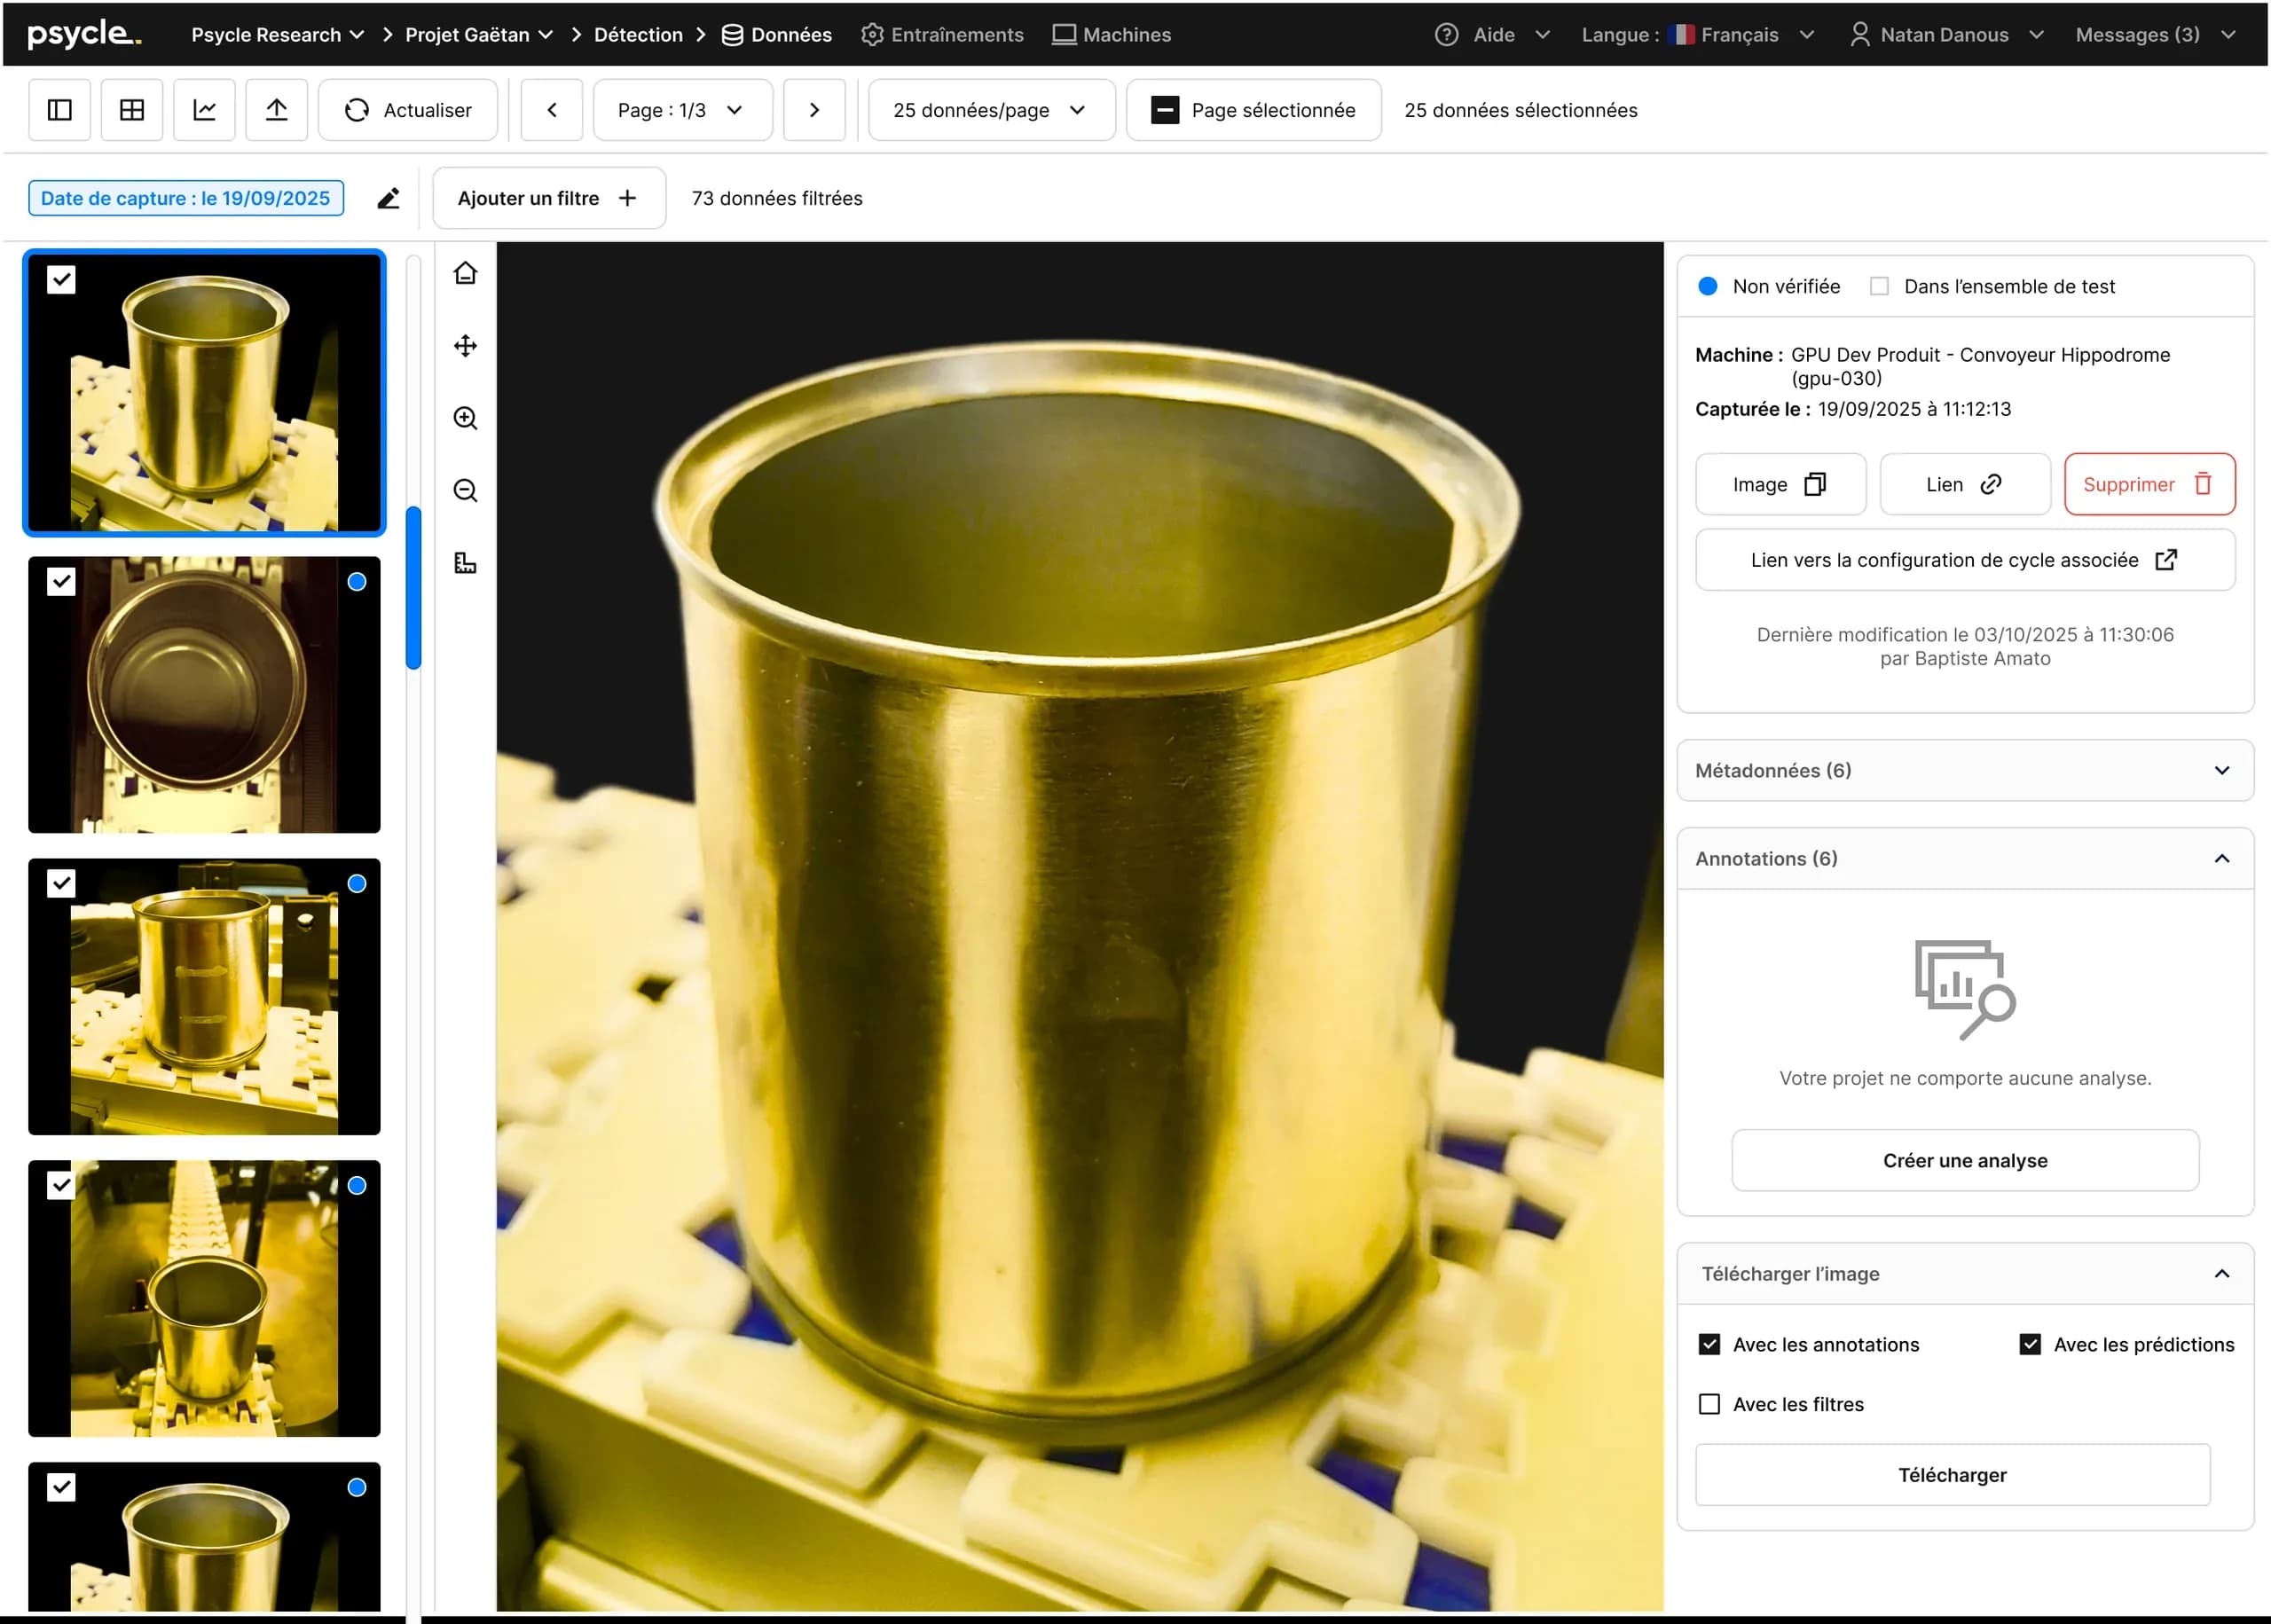
Task: Open the Projet Gaëtan dropdown
Action: [x=479, y=35]
